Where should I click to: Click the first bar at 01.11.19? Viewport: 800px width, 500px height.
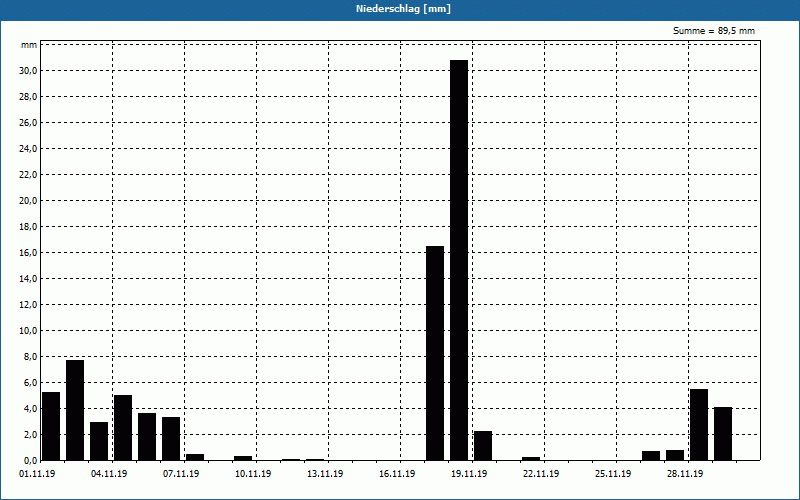[51, 426]
